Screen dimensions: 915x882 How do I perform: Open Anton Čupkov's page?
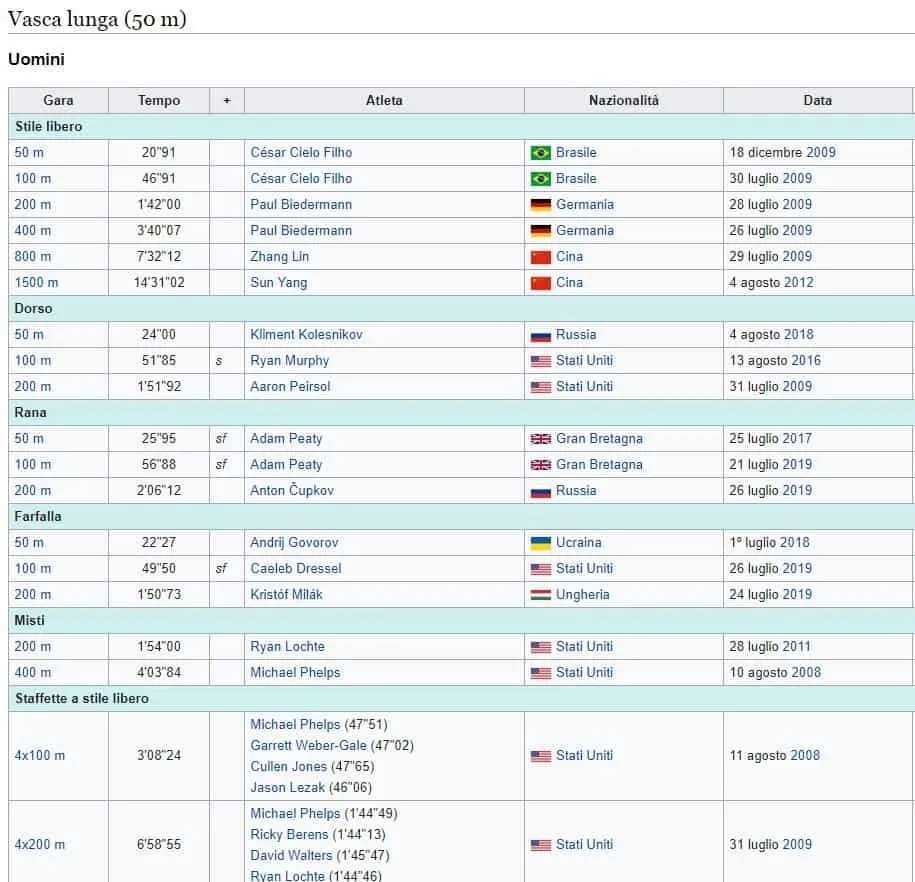point(292,490)
